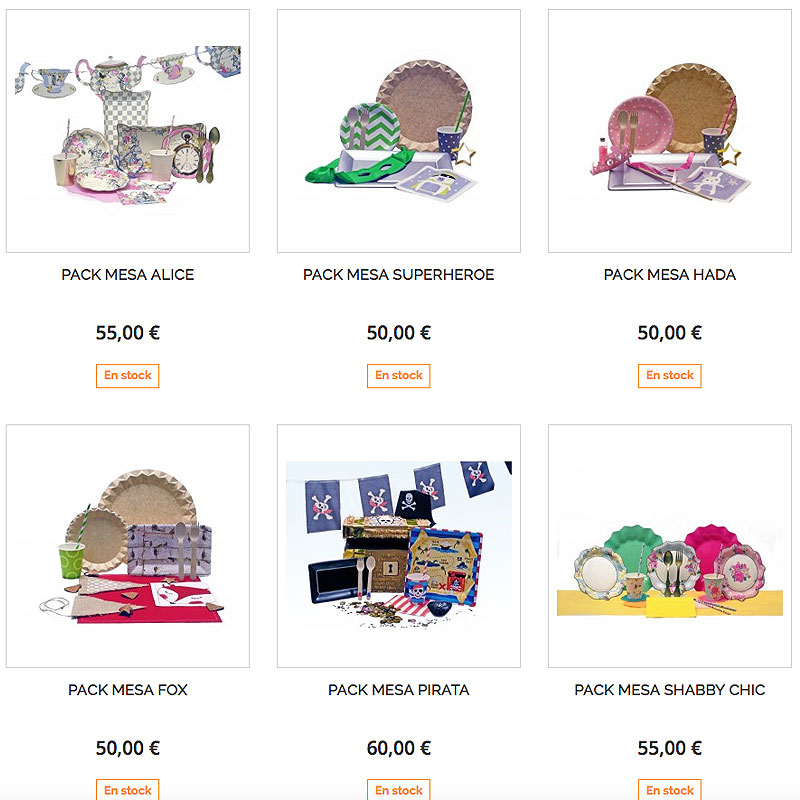800x800 pixels.
Task: Click En stock badge under Pack Mesa Superheroe
Action: click(398, 376)
